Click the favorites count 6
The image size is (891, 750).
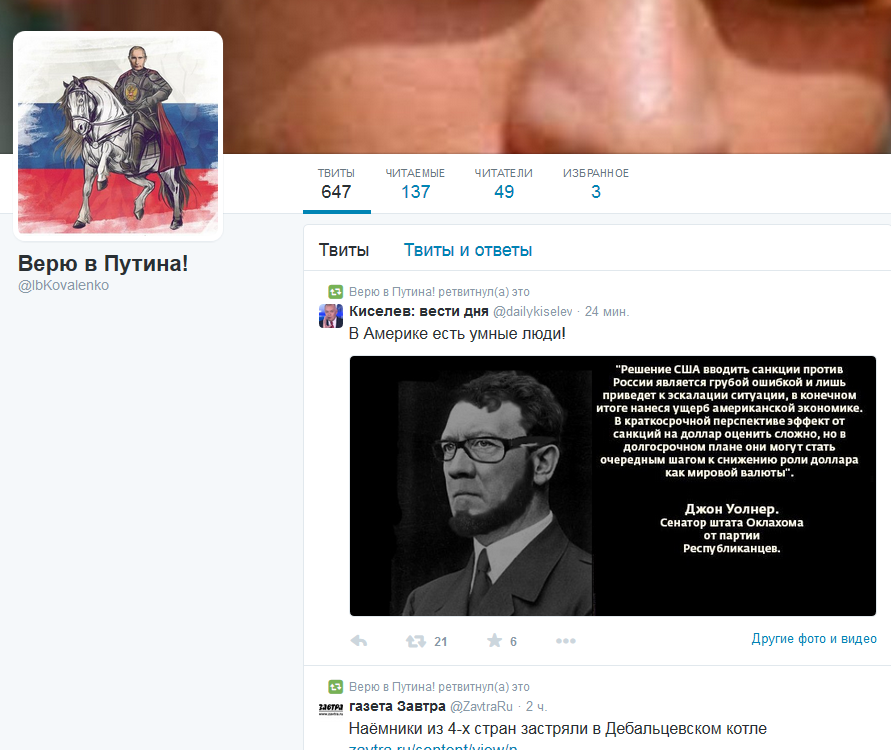click(513, 641)
